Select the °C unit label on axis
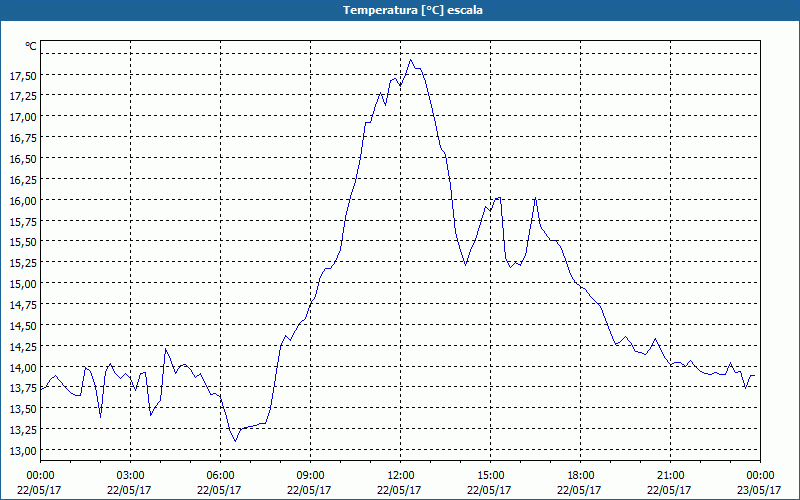The width and height of the screenshot is (800, 500). 31,46
